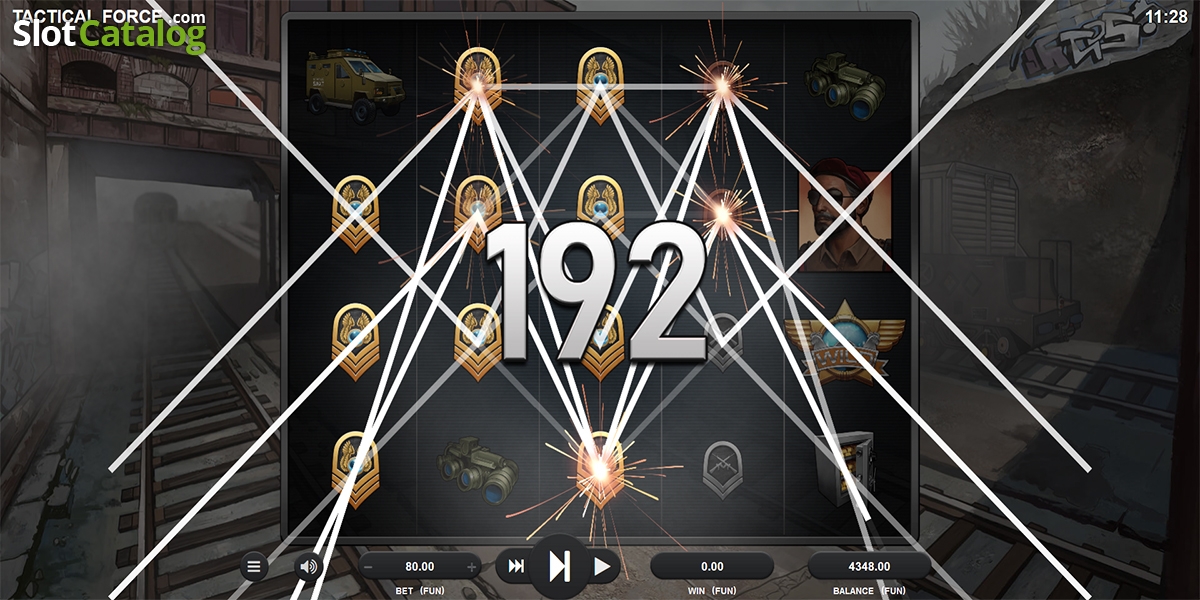This screenshot has height=600, width=1200.
Task: Click the 4348.00 balance display
Action: pos(869,566)
